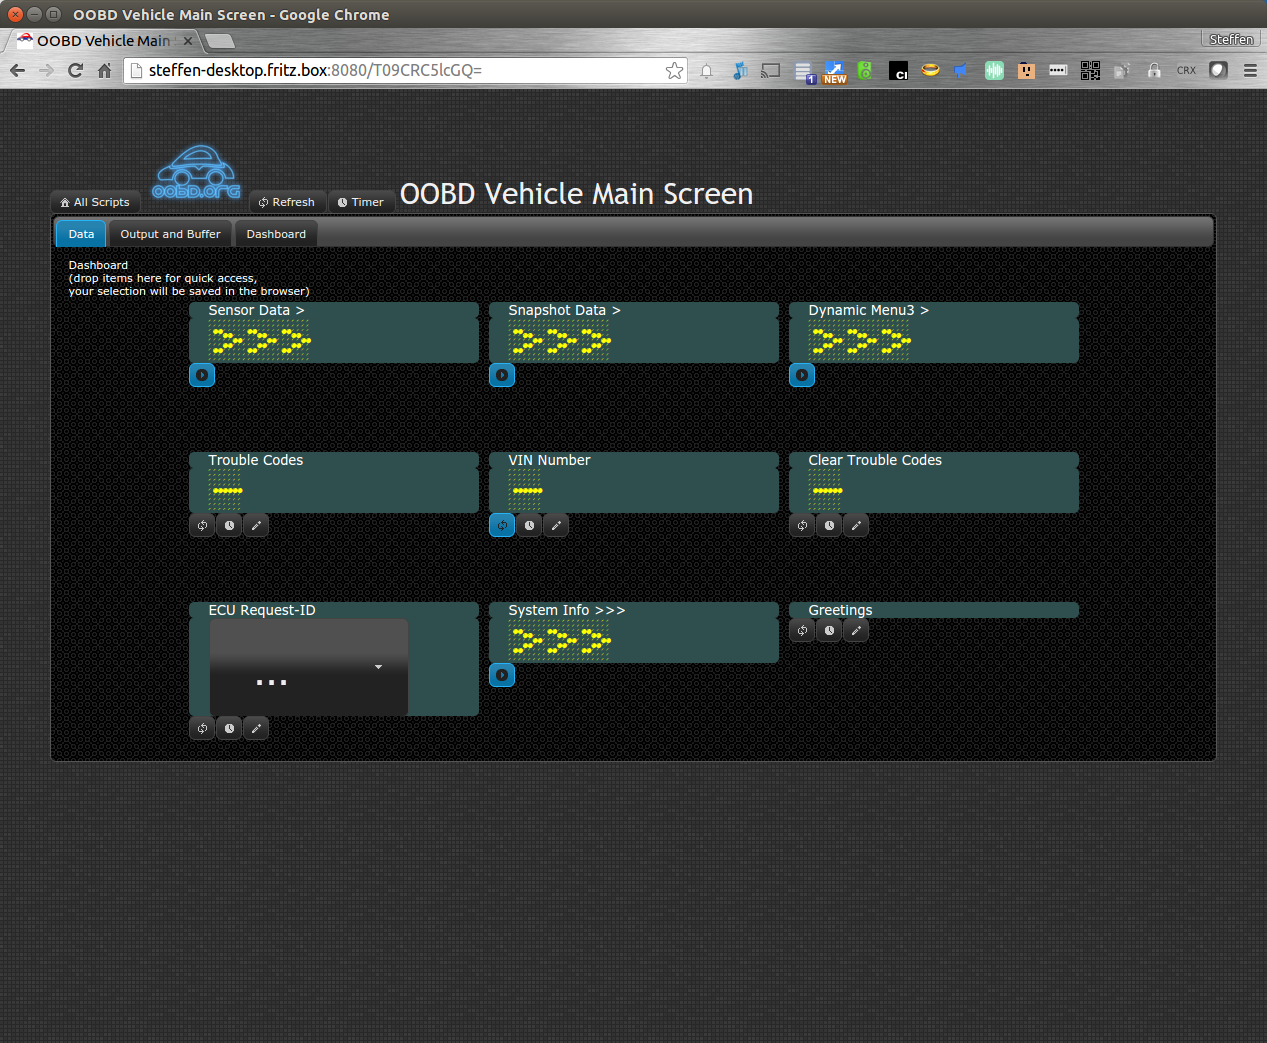This screenshot has width=1267, height=1043.
Task: Click the refresh icon under Trouble Codes
Action: pyautogui.click(x=202, y=525)
